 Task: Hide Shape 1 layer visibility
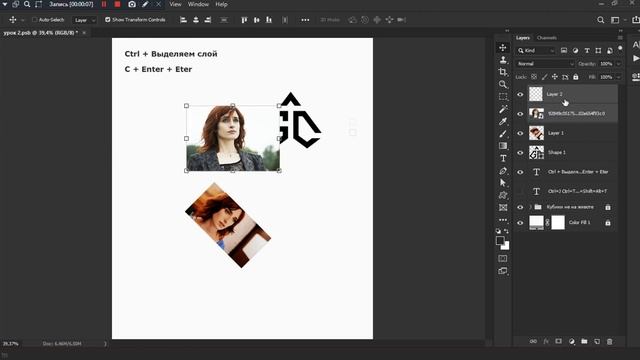(x=520, y=153)
